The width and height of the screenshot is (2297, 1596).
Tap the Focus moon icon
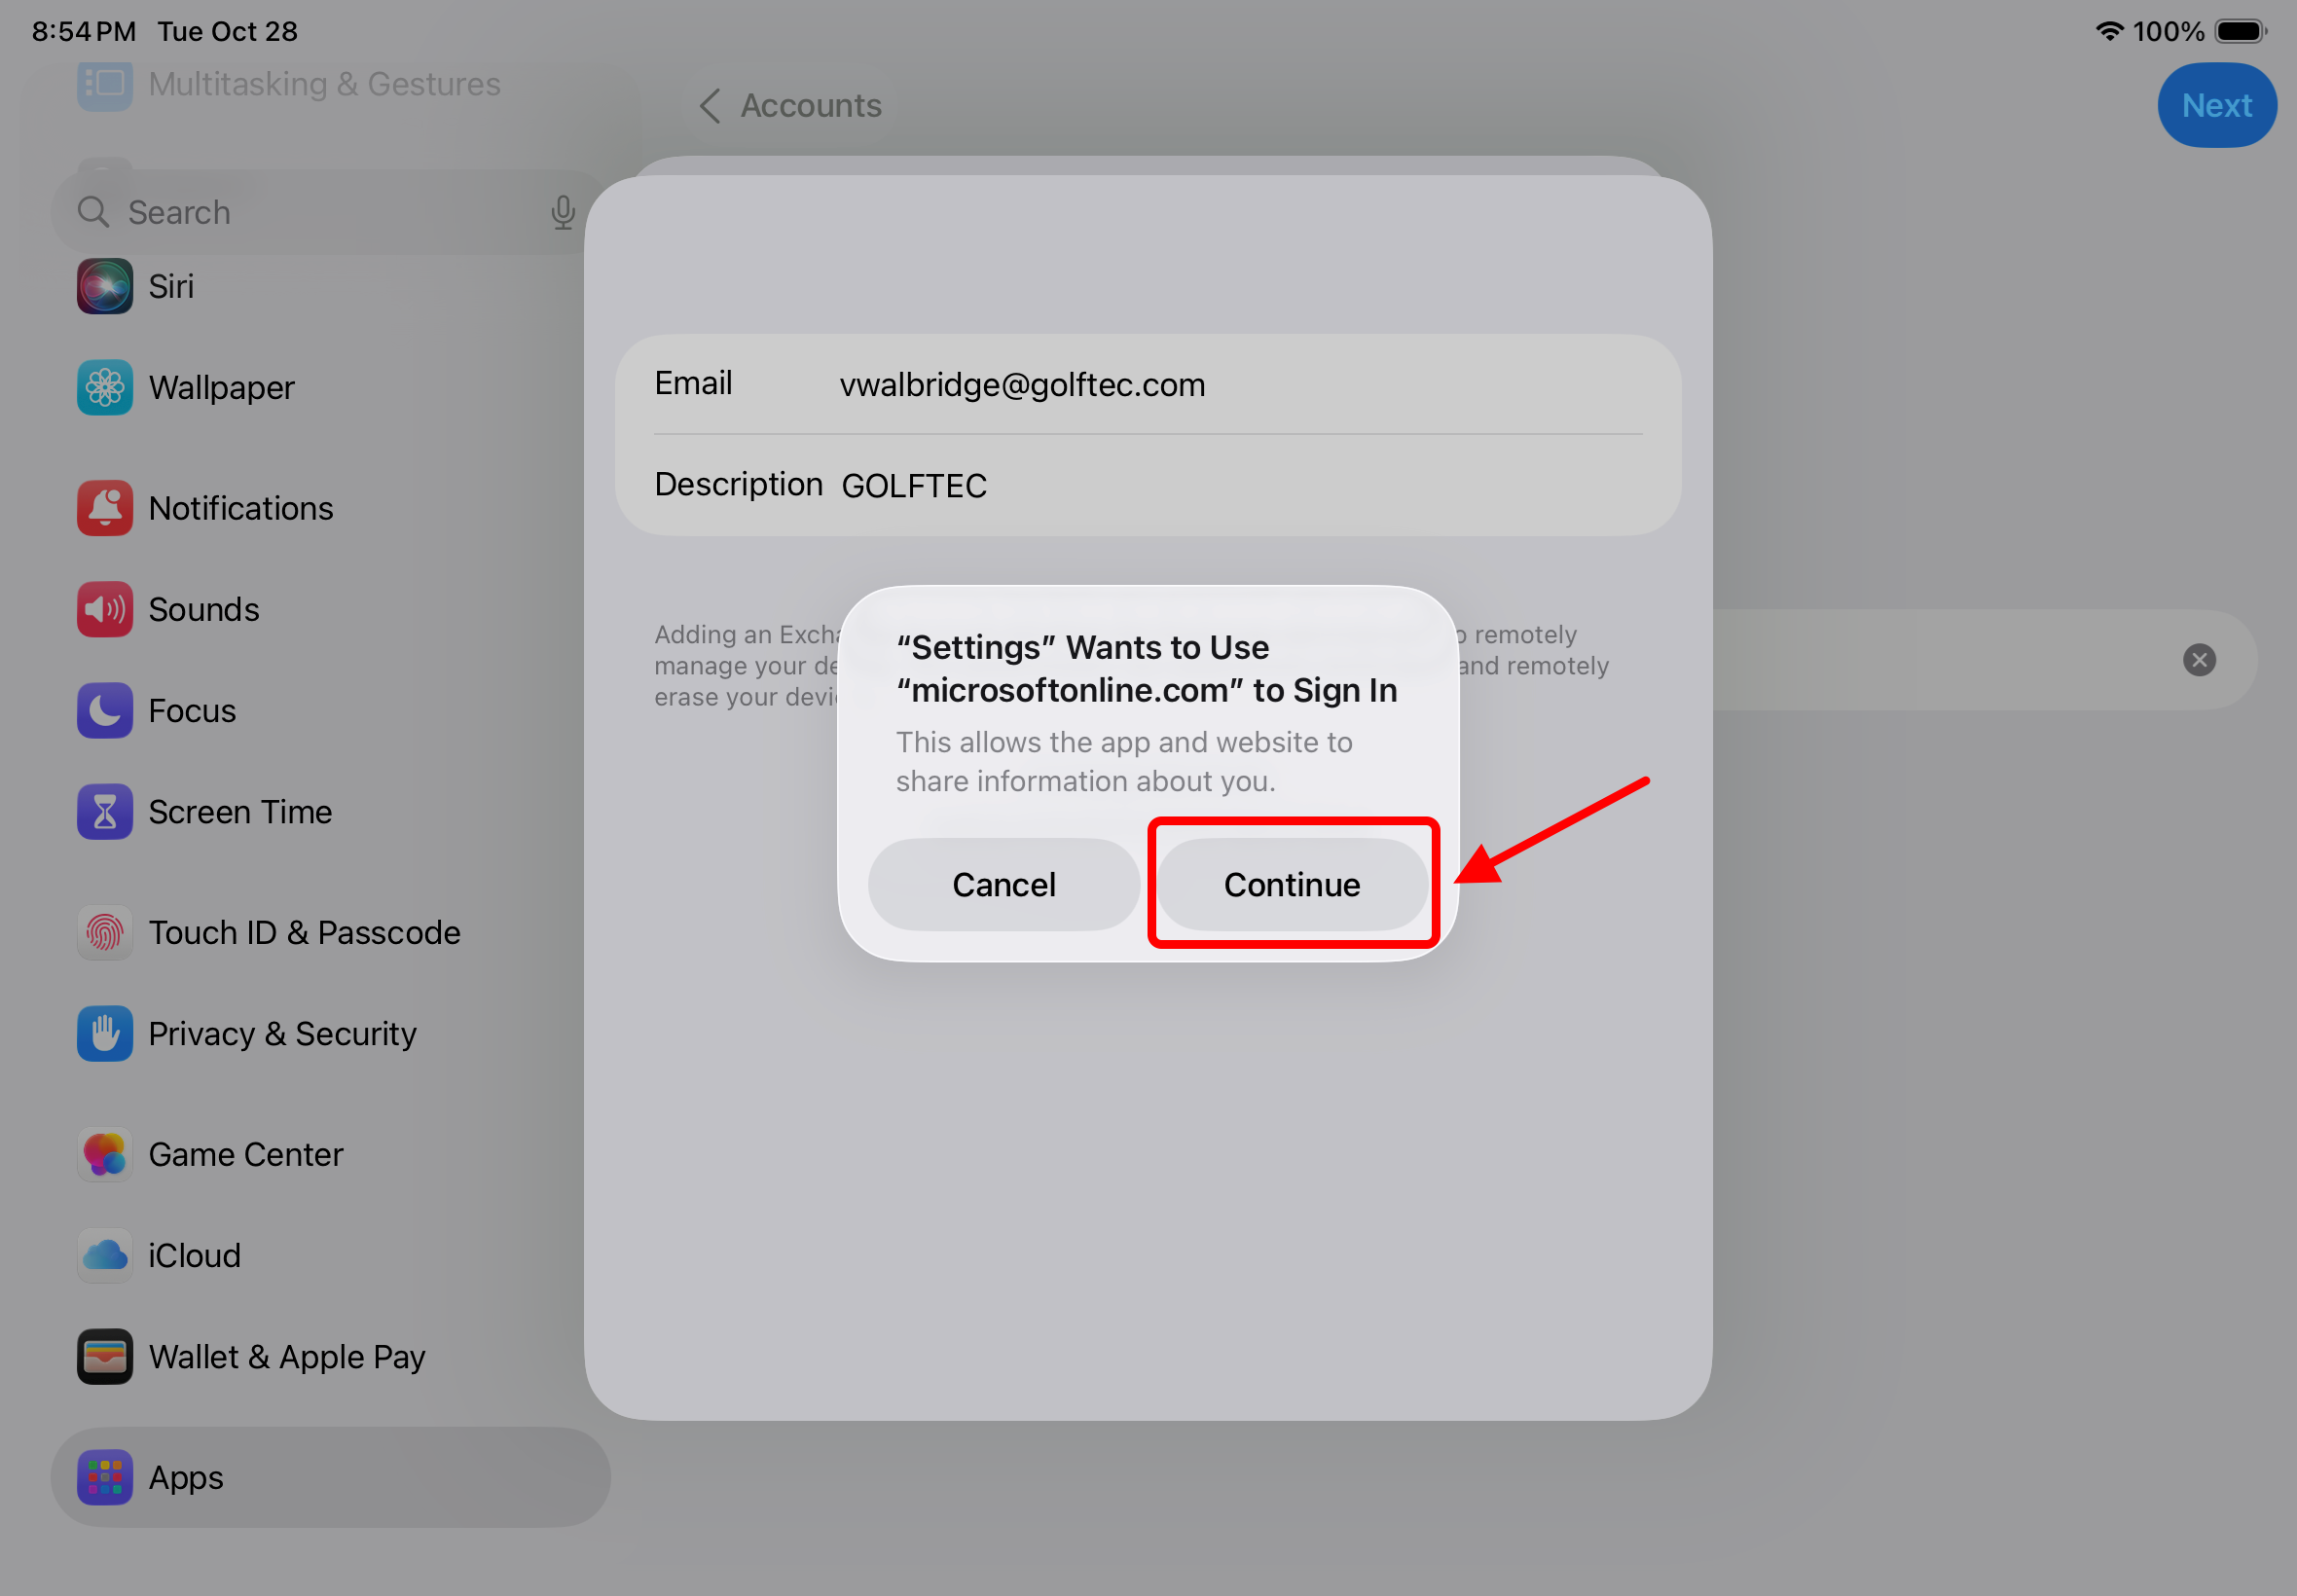[105, 711]
